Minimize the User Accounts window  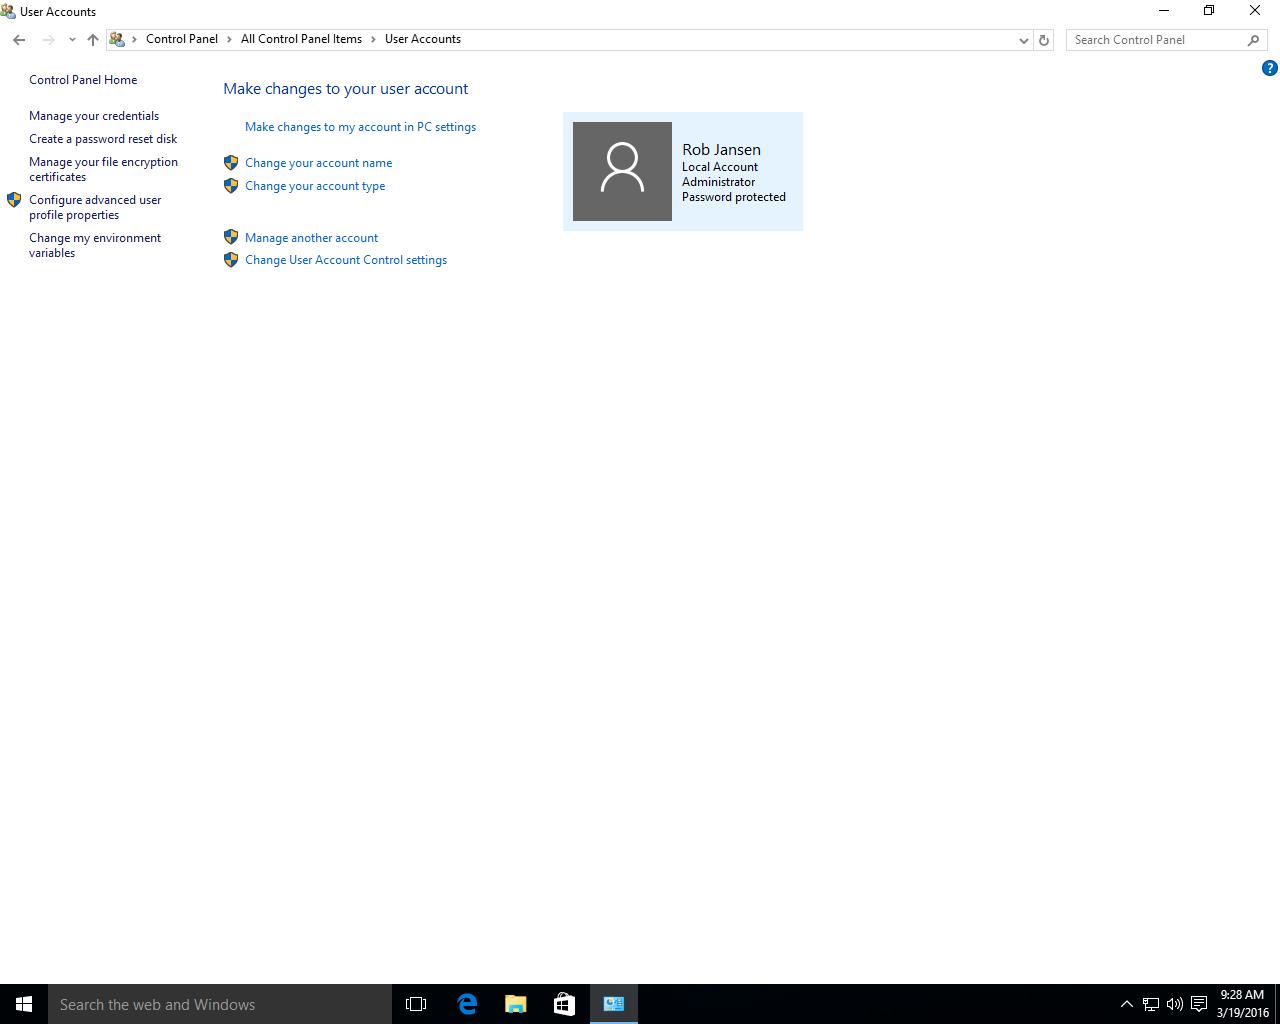(1163, 11)
